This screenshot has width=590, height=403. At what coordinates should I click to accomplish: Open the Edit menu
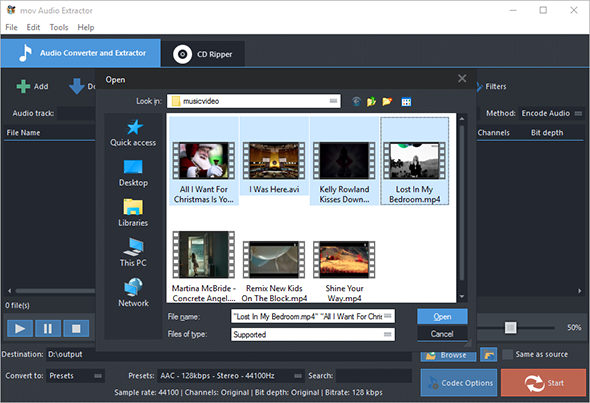[x=33, y=27]
